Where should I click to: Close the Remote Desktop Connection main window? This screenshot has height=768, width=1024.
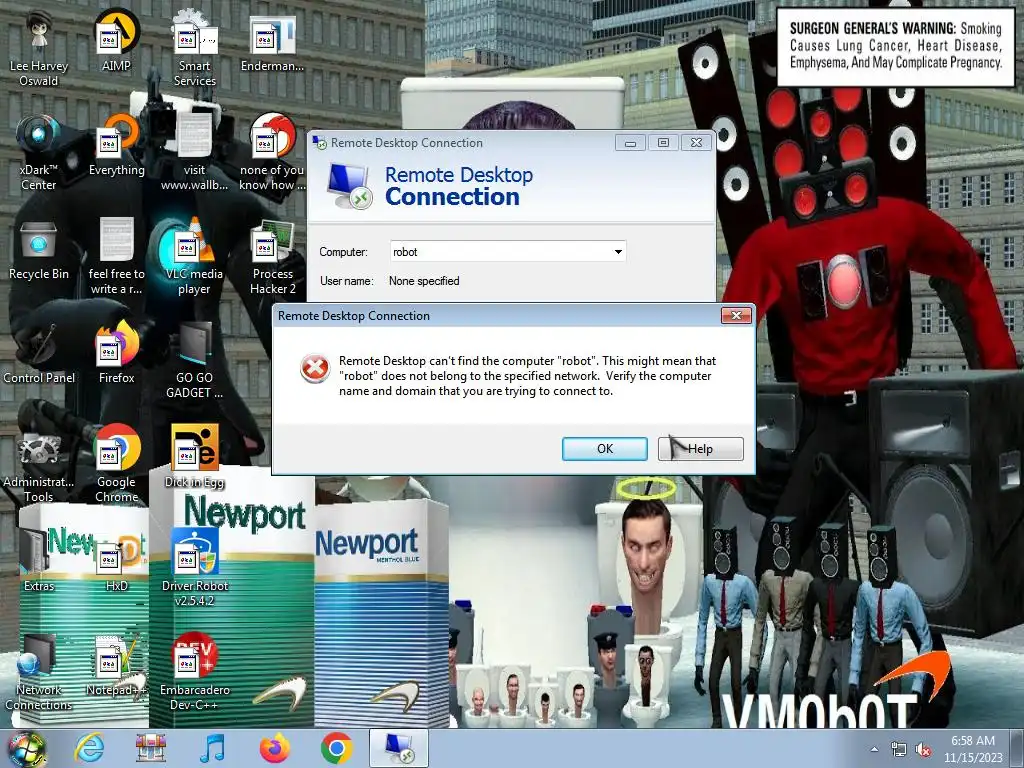(696, 142)
